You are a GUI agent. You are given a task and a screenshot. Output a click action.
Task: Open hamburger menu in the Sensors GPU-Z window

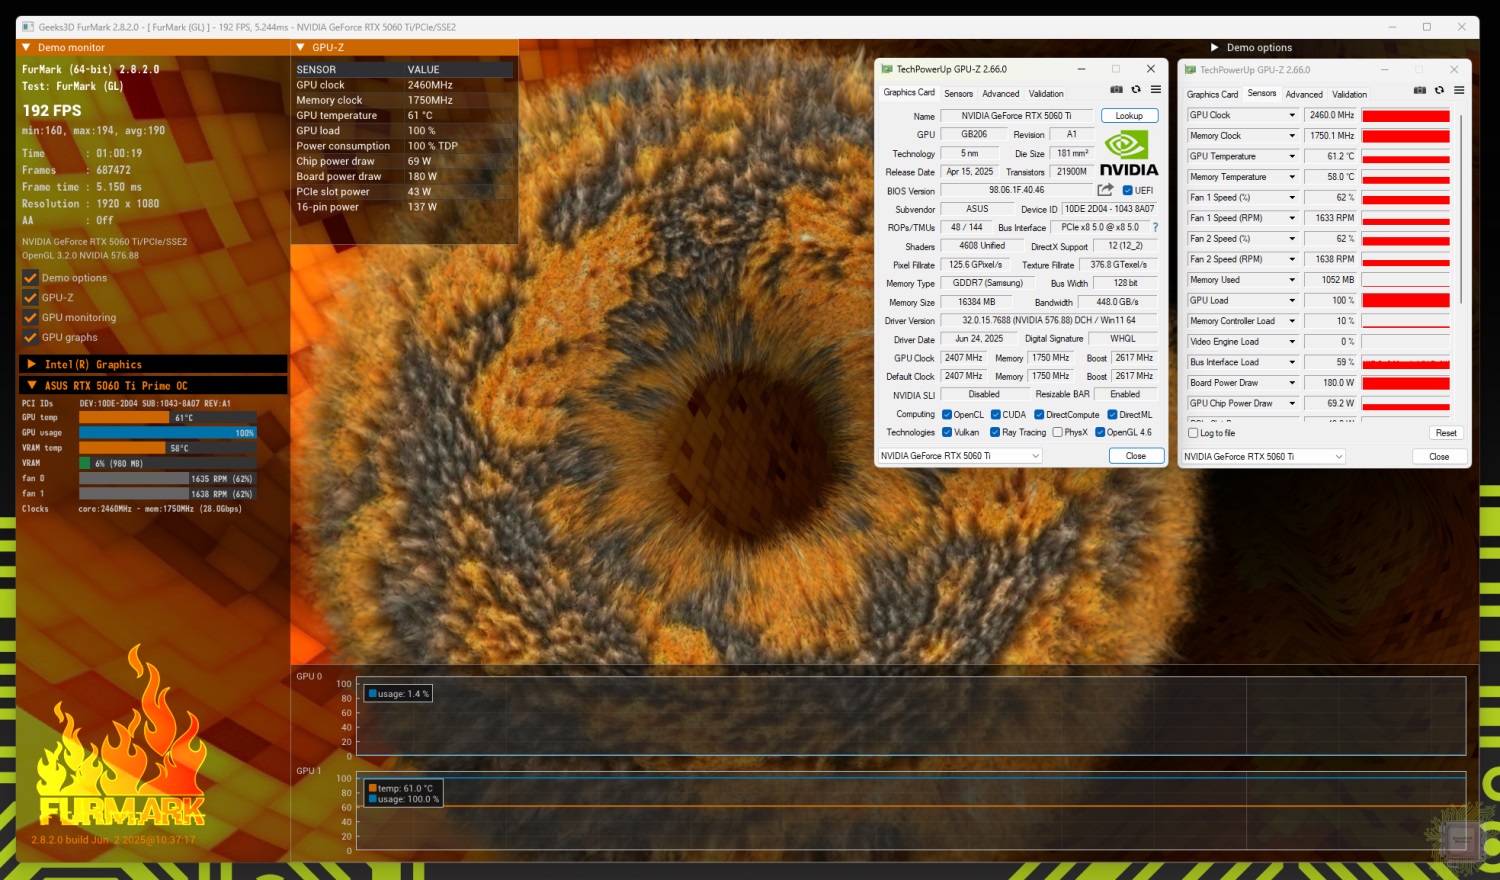click(x=1459, y=90)
